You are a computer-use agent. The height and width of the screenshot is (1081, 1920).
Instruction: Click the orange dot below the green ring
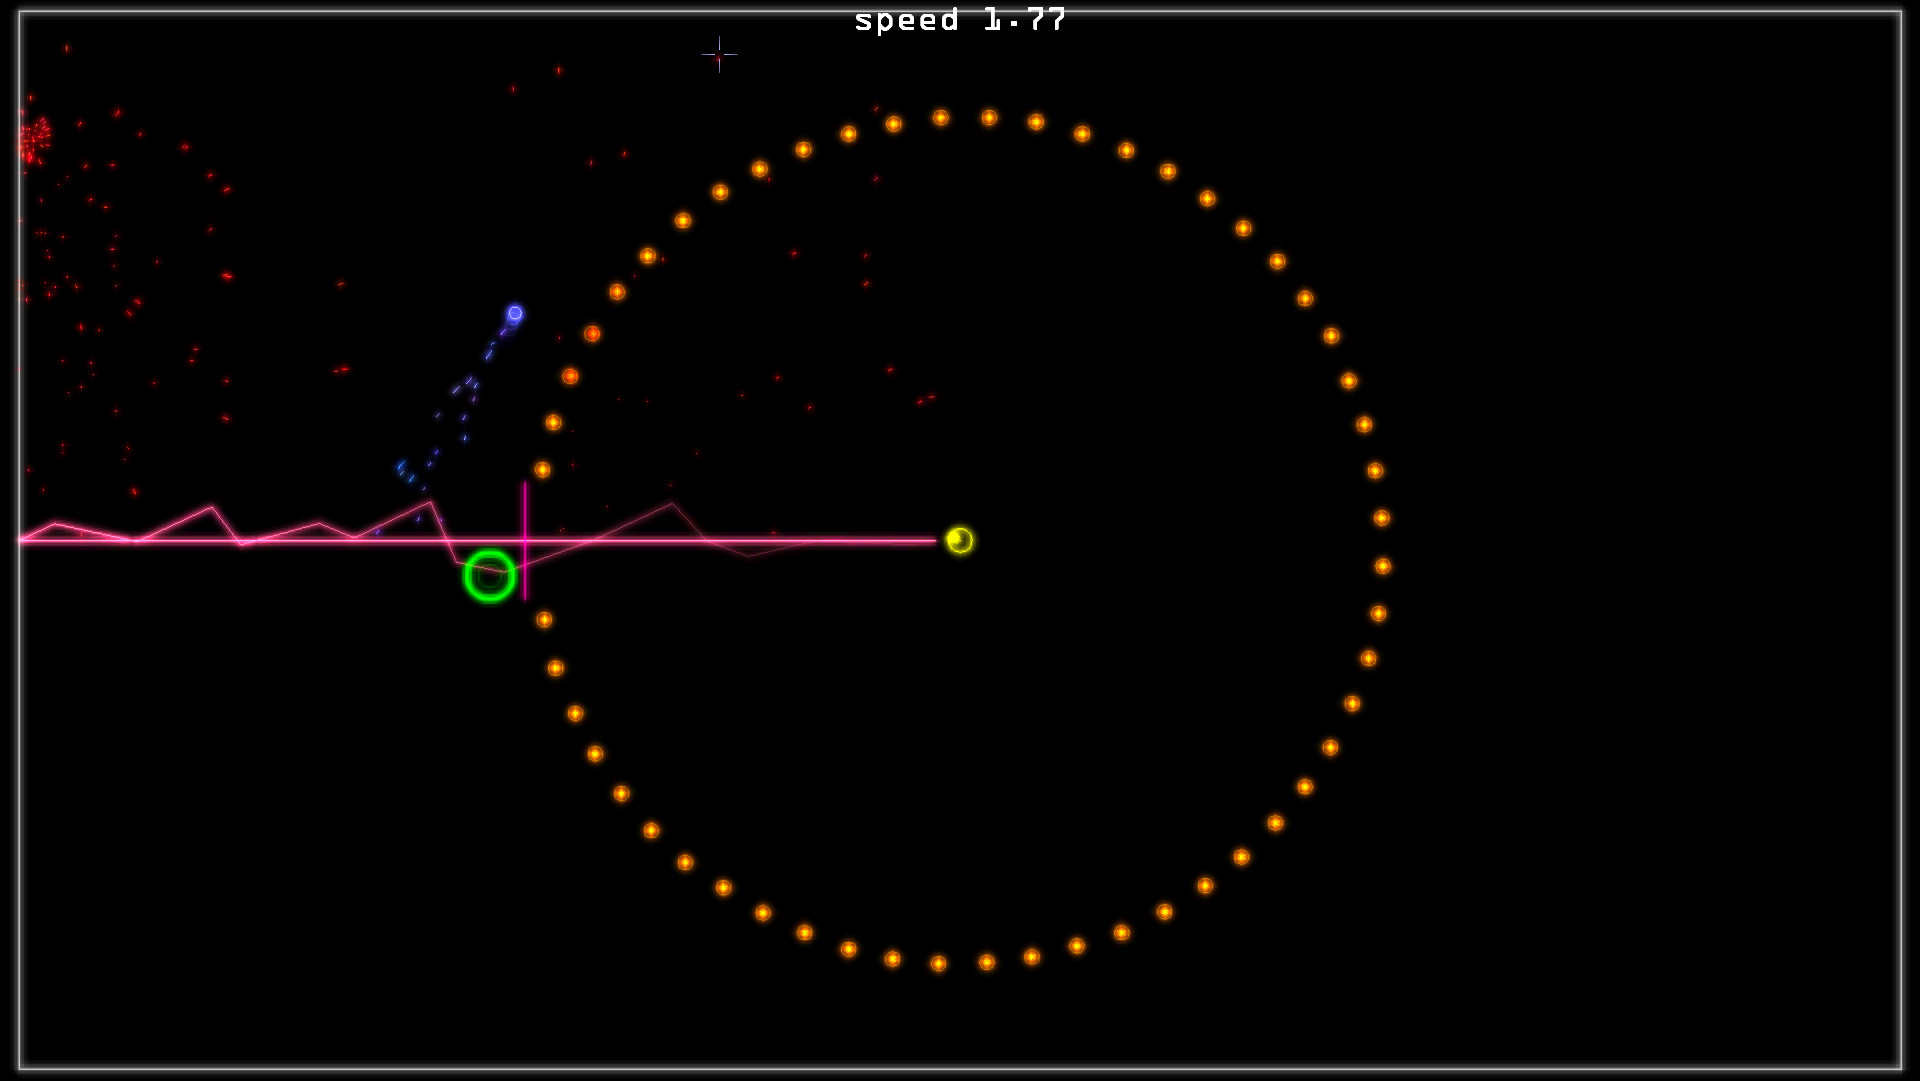click(546, 618)
